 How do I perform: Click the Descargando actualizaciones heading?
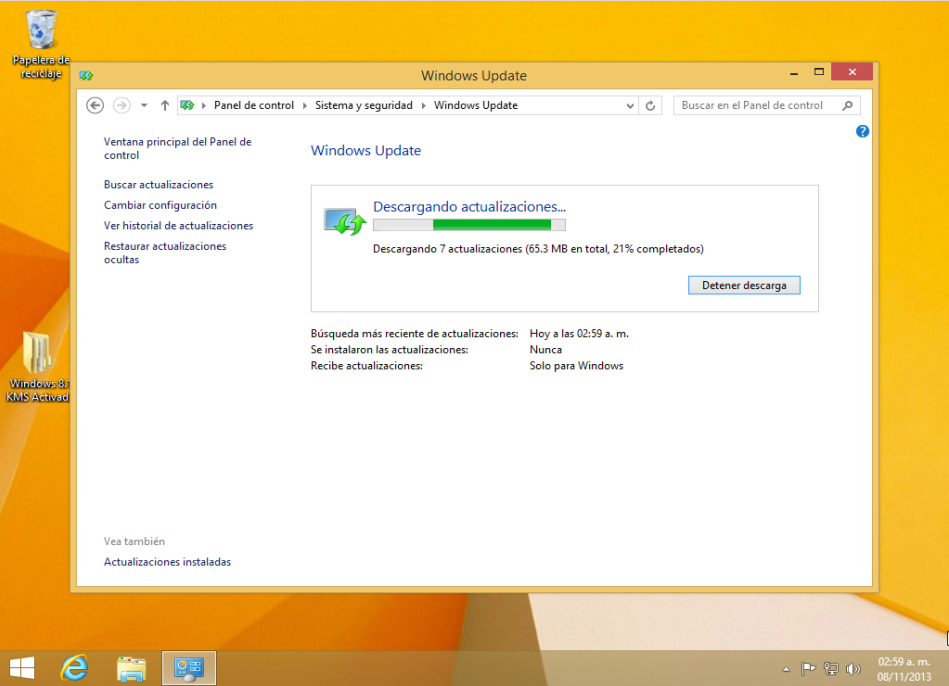tap(469, 206)
